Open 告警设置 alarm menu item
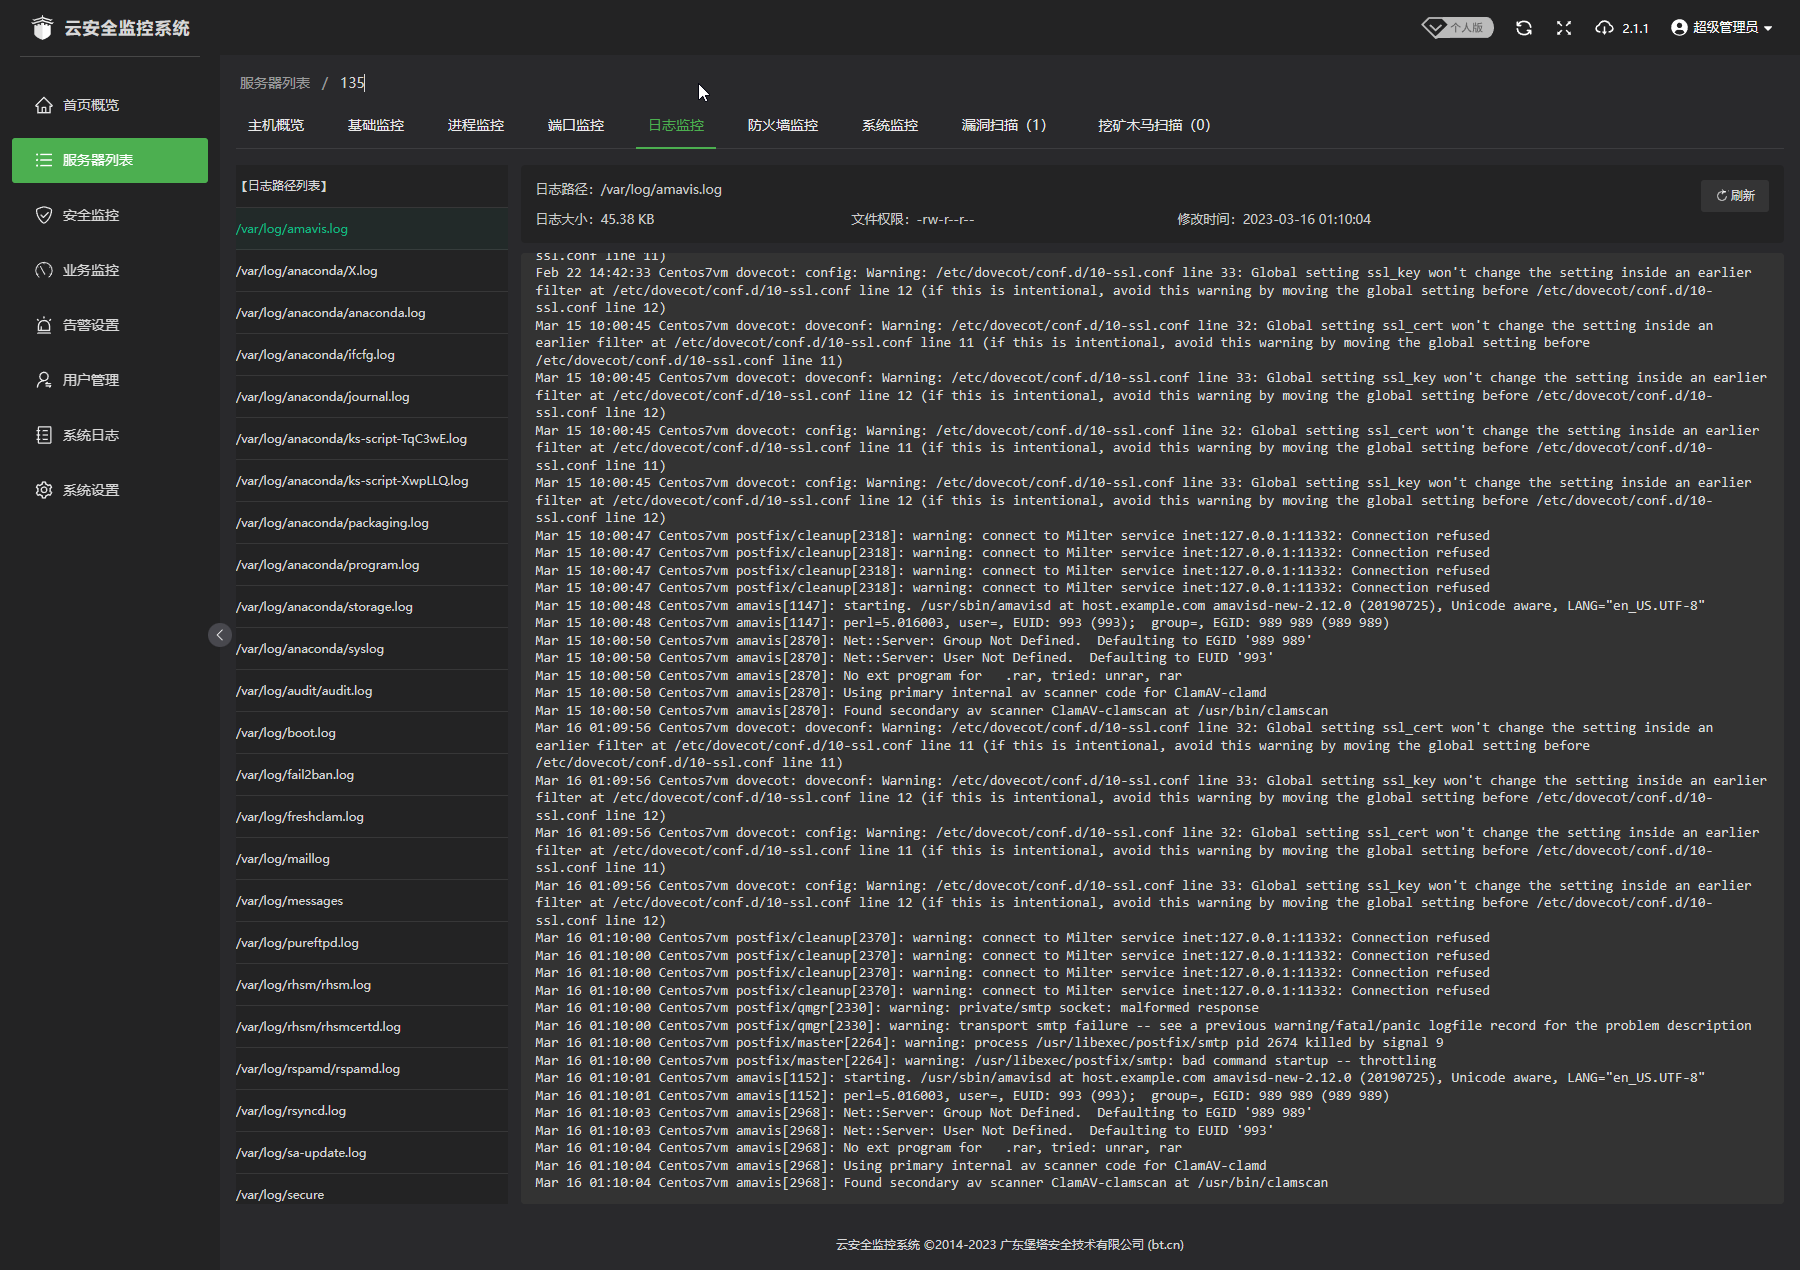 (x=90, y=325)
